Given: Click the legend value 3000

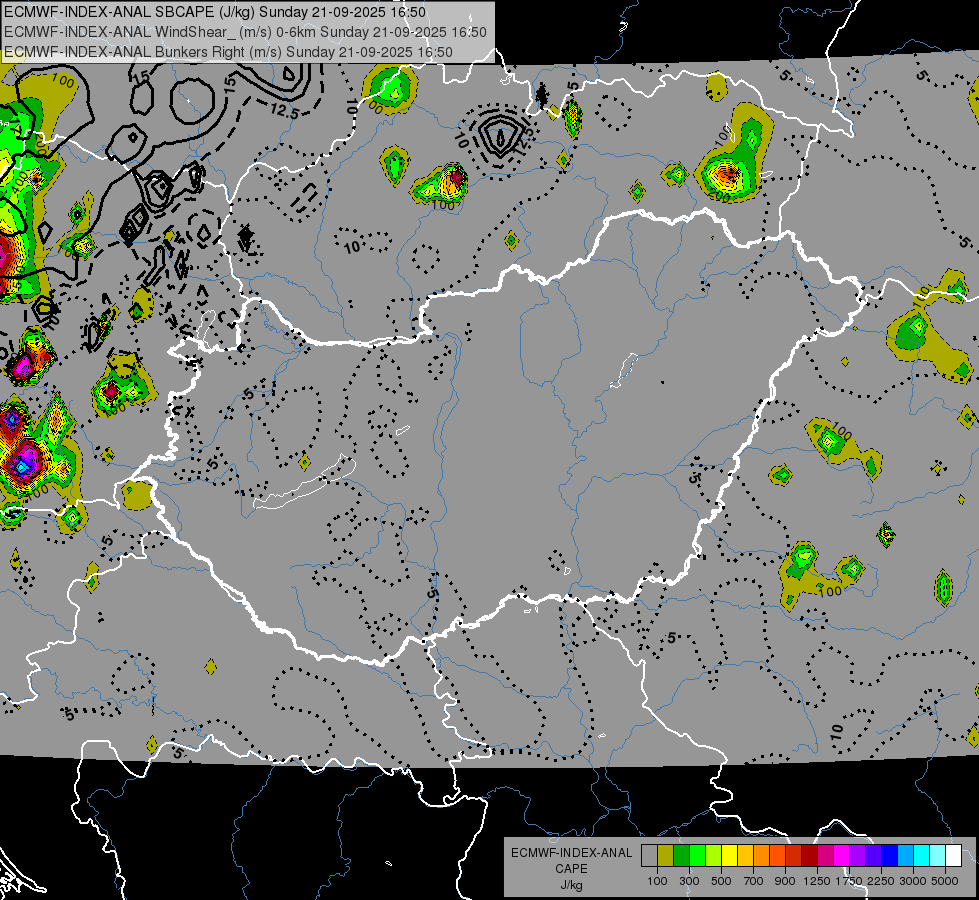Looking at the screenshot, I should (913, 881).
